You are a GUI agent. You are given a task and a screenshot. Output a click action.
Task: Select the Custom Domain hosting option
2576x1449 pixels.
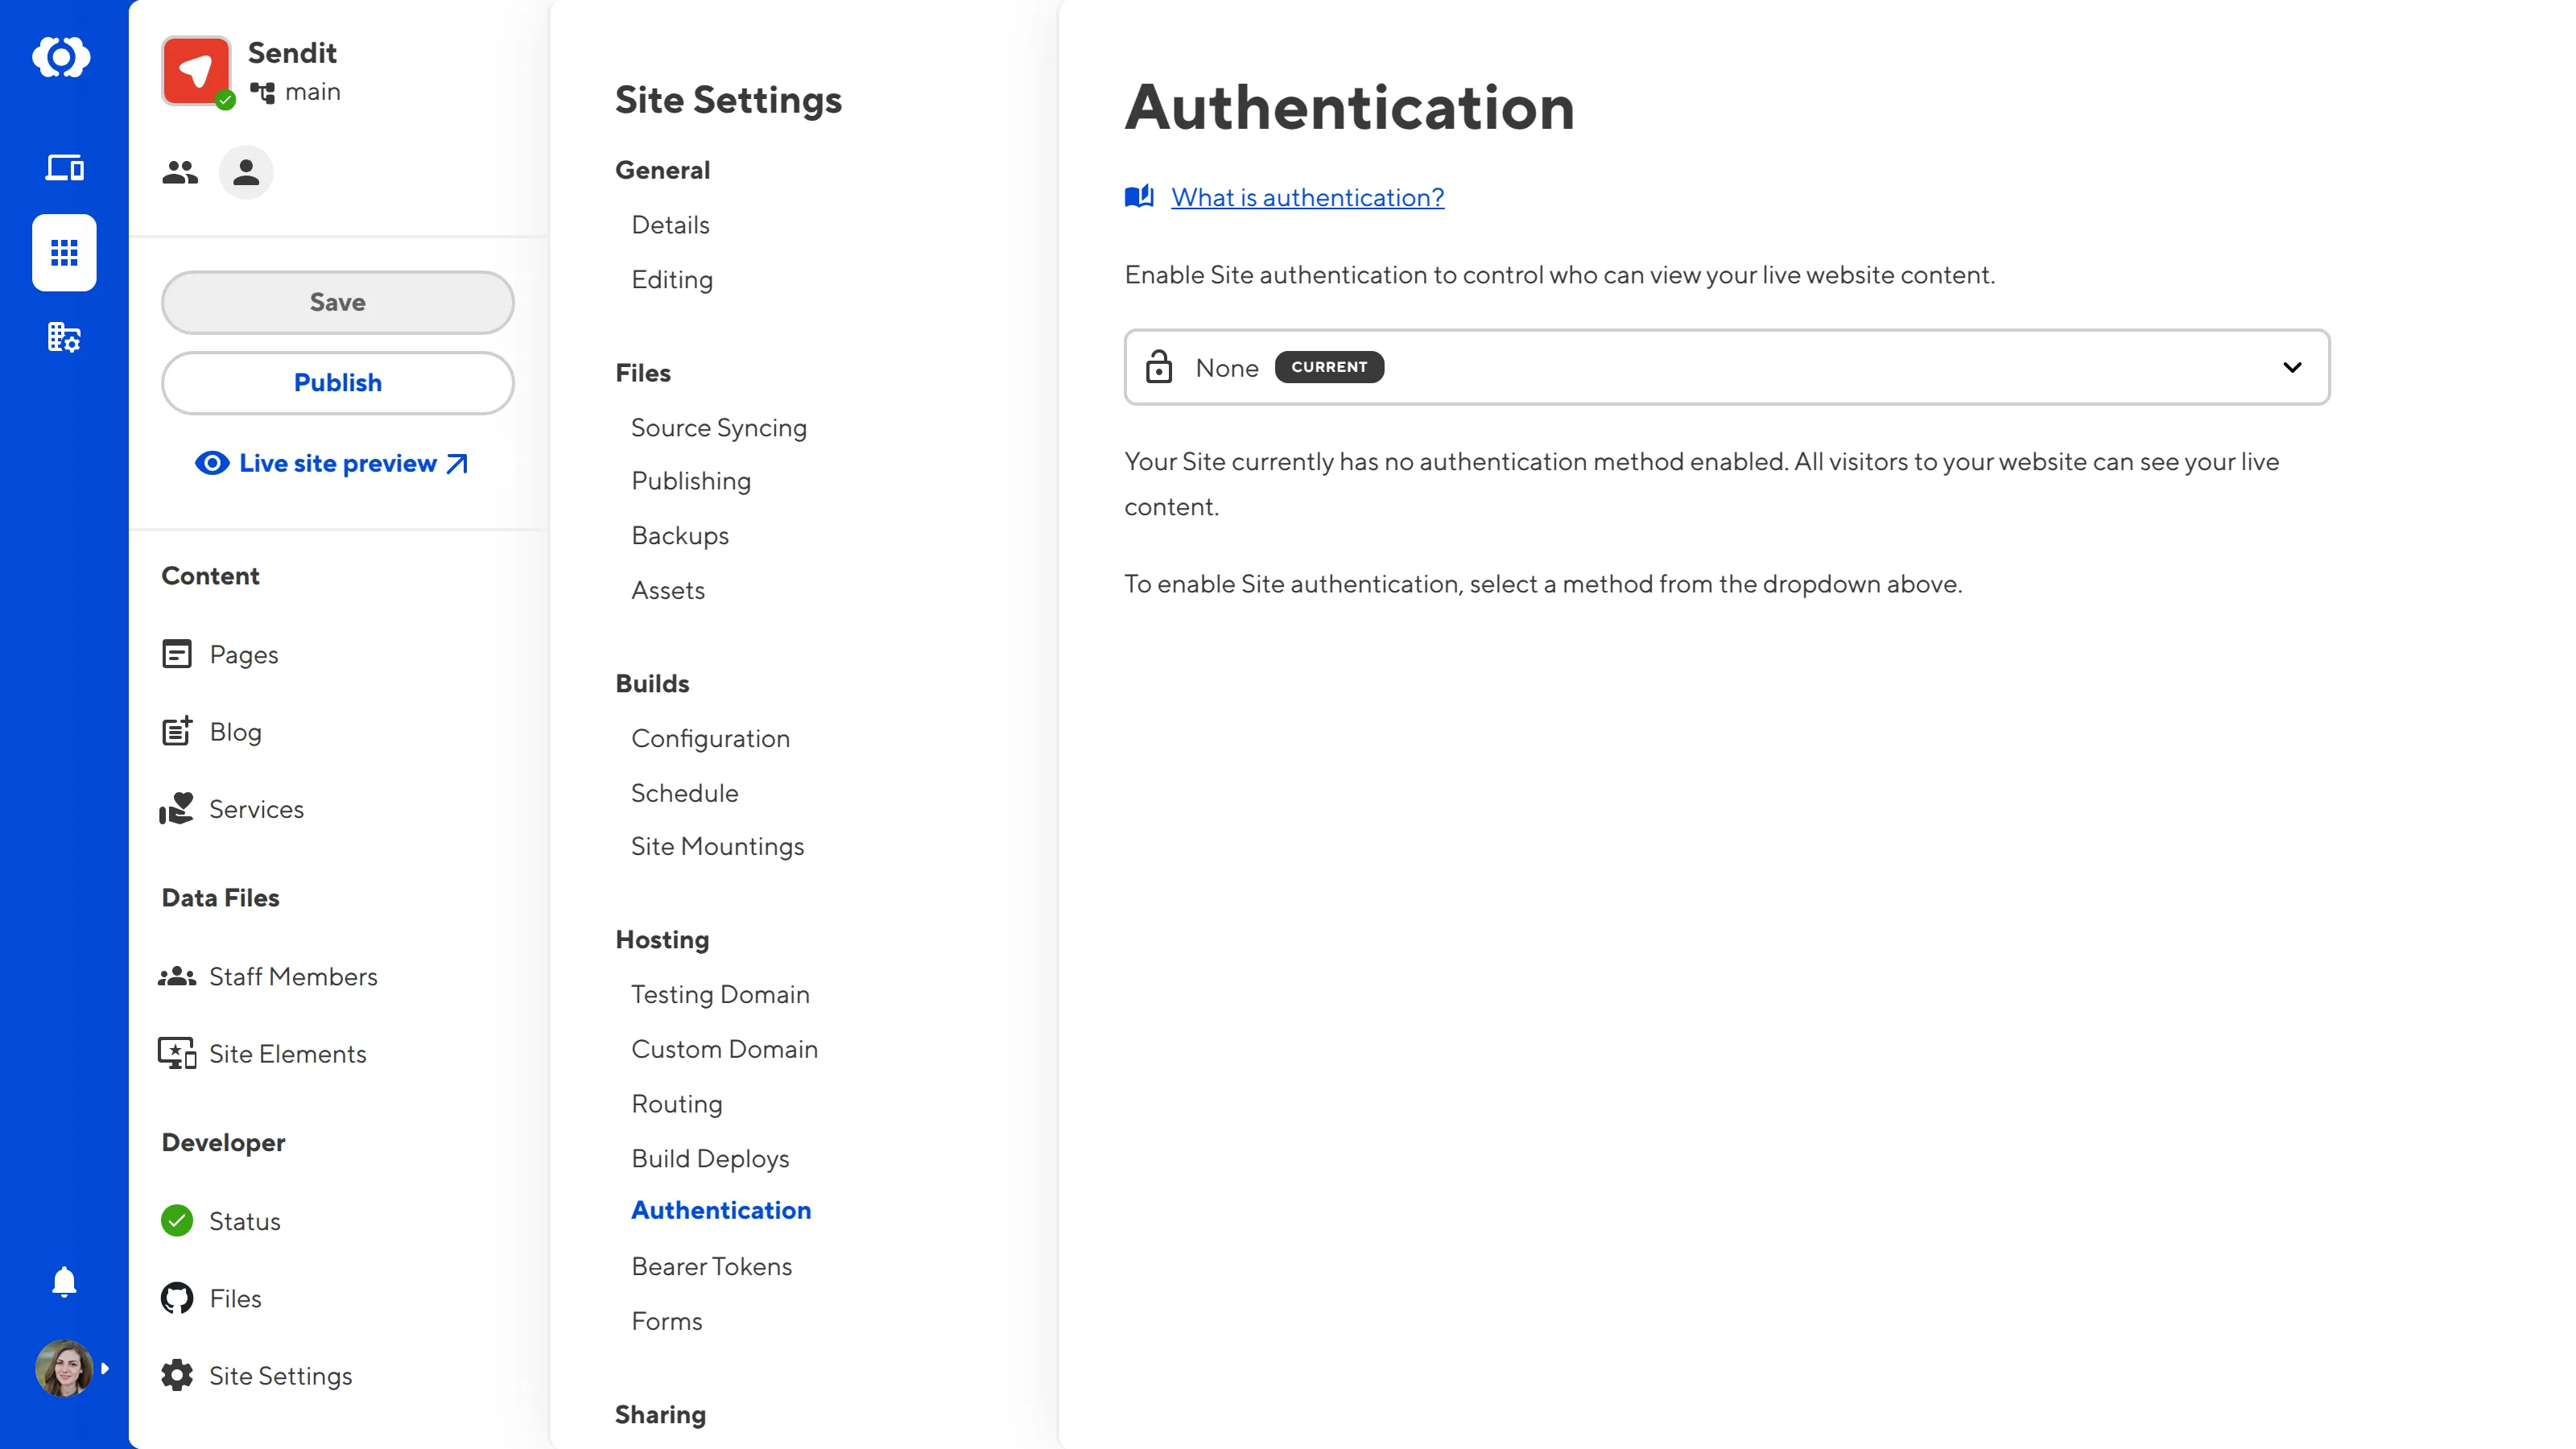(725, 1049)
